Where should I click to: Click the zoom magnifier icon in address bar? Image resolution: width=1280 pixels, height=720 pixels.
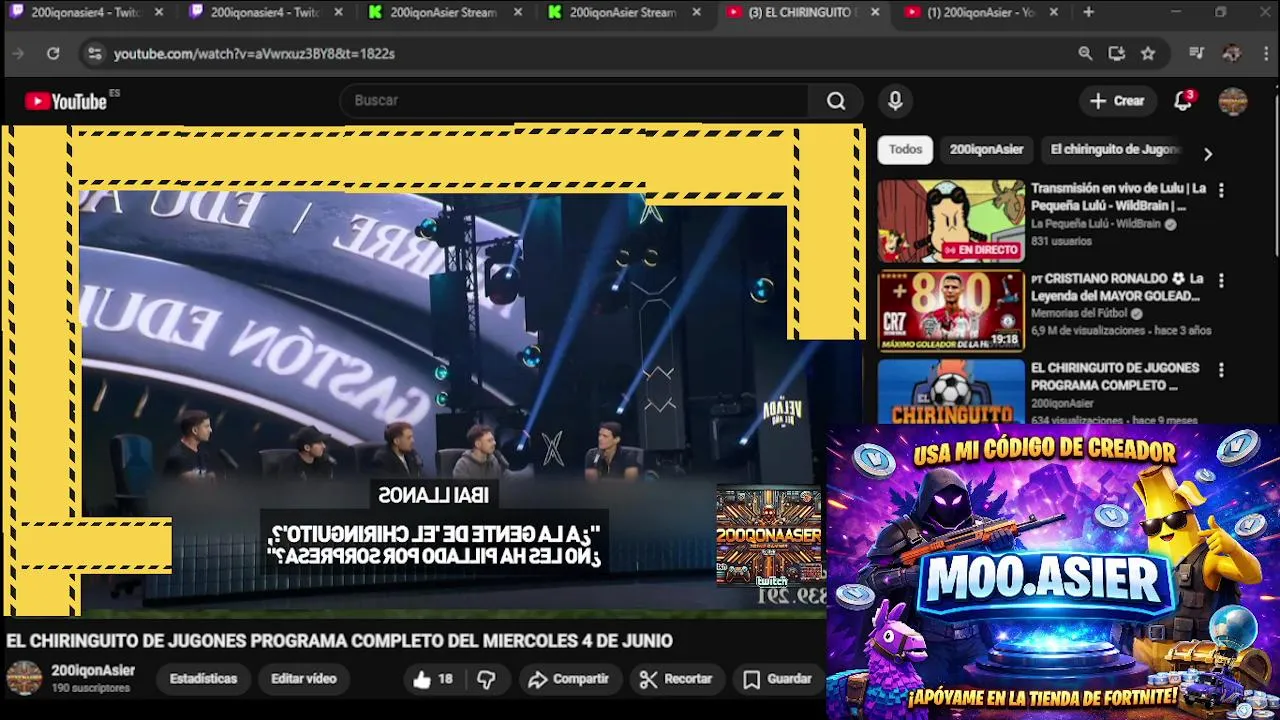coord(1085,53)
